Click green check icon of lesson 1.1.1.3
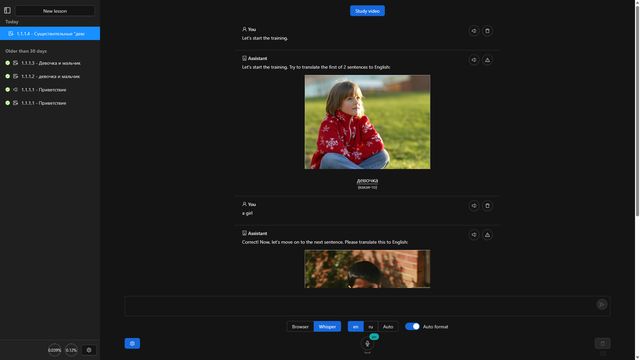The width and height of the screenshot is (640, 360). coord(7,63)
